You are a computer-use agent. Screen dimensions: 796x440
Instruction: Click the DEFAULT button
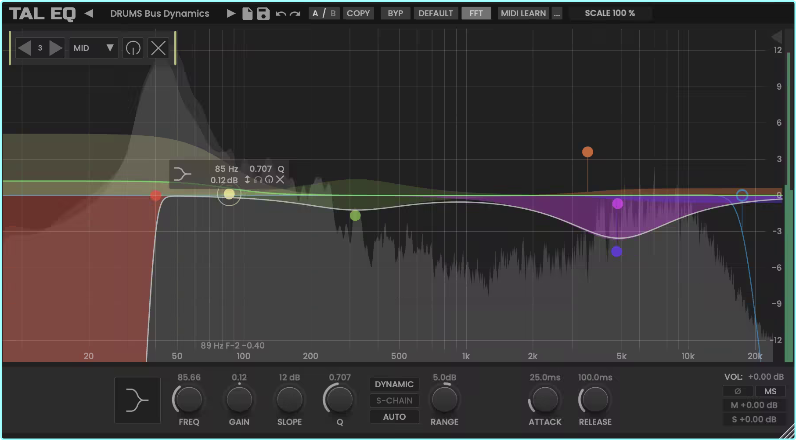436,14
